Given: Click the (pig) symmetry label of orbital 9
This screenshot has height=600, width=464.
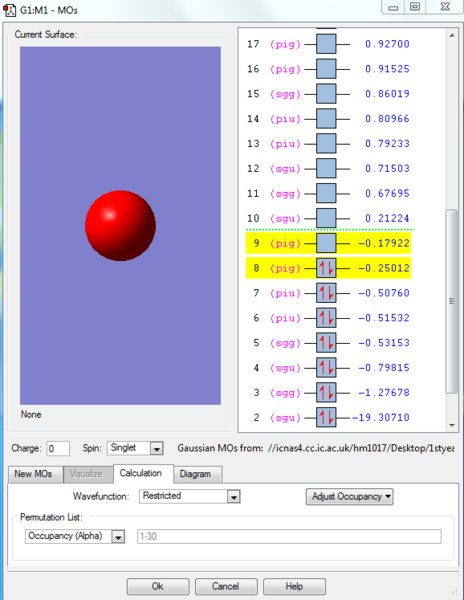Looking at the screenshot, I should 285,243.
